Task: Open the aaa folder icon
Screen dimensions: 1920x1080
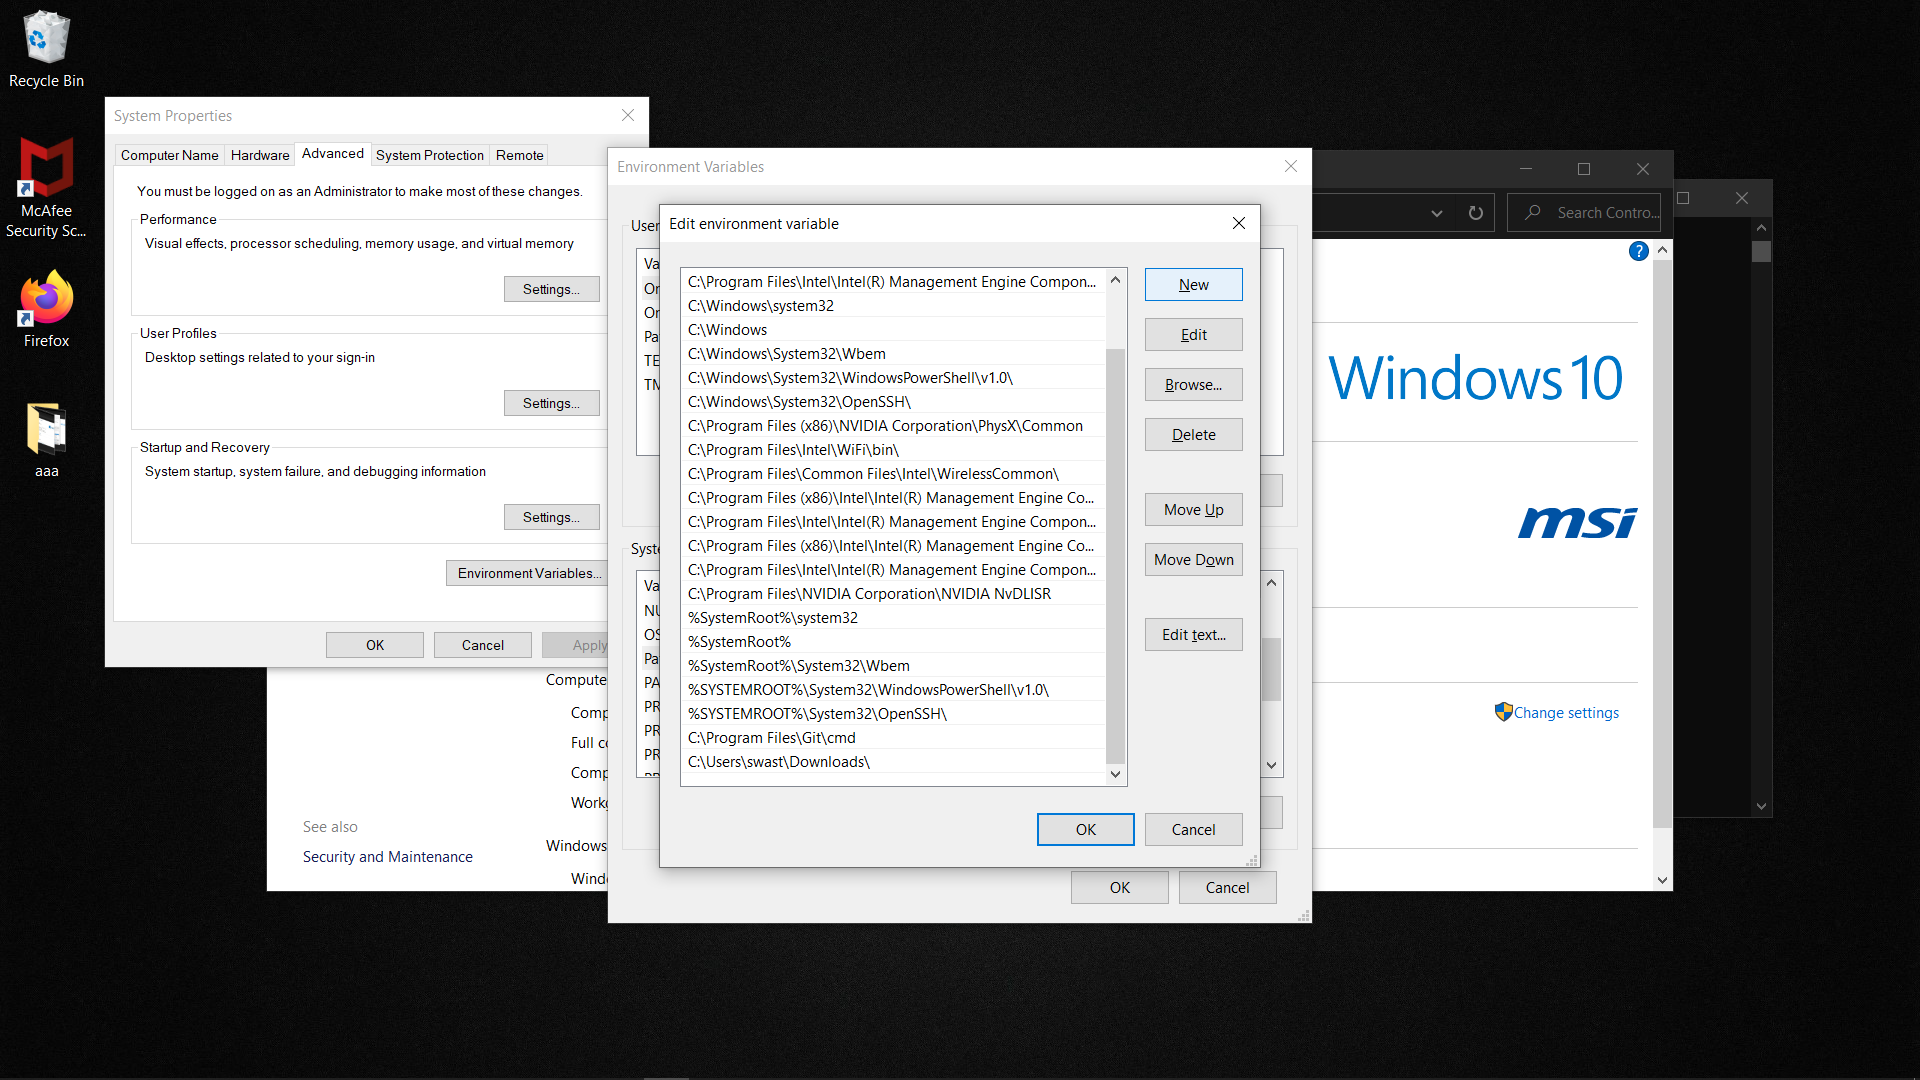Action: coord(46,430)
